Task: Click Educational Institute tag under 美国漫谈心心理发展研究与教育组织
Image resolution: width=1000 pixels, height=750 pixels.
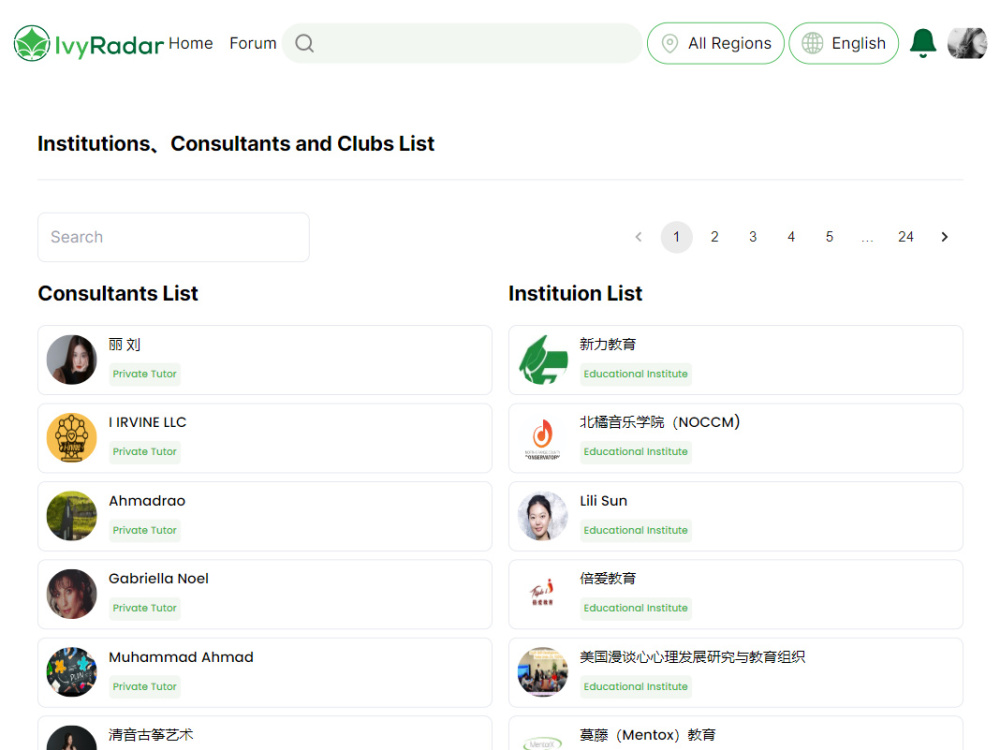Action: (x=636, y=686)
